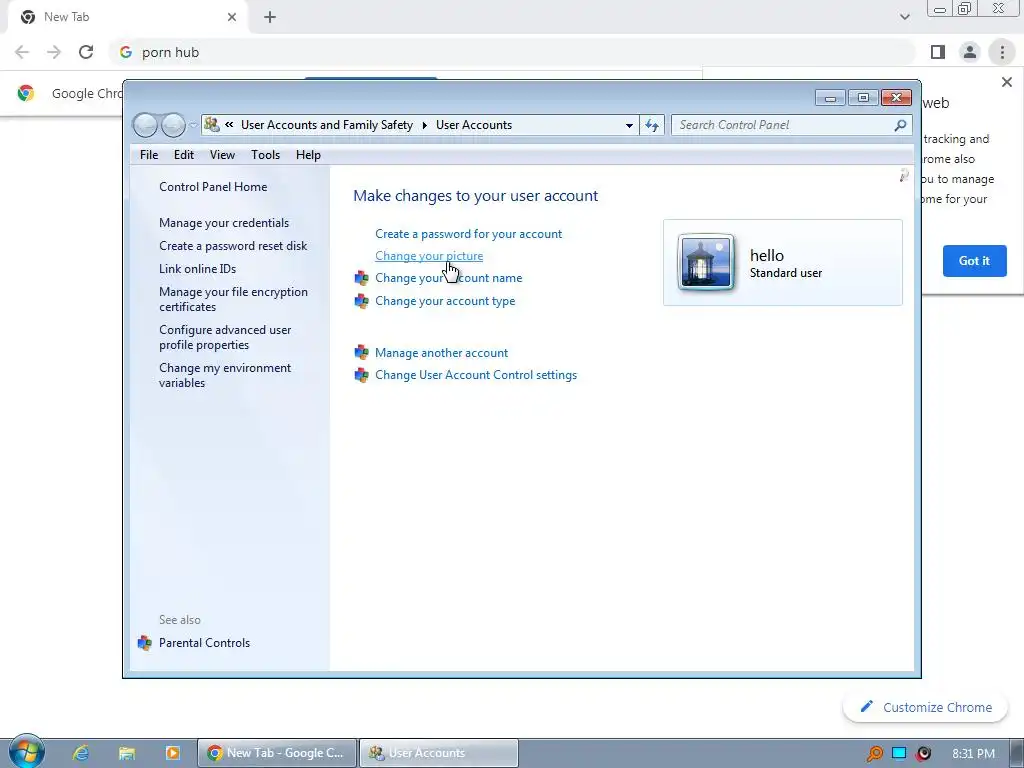
Task: Open Parental Controls link
Action: tap(204, 643)
